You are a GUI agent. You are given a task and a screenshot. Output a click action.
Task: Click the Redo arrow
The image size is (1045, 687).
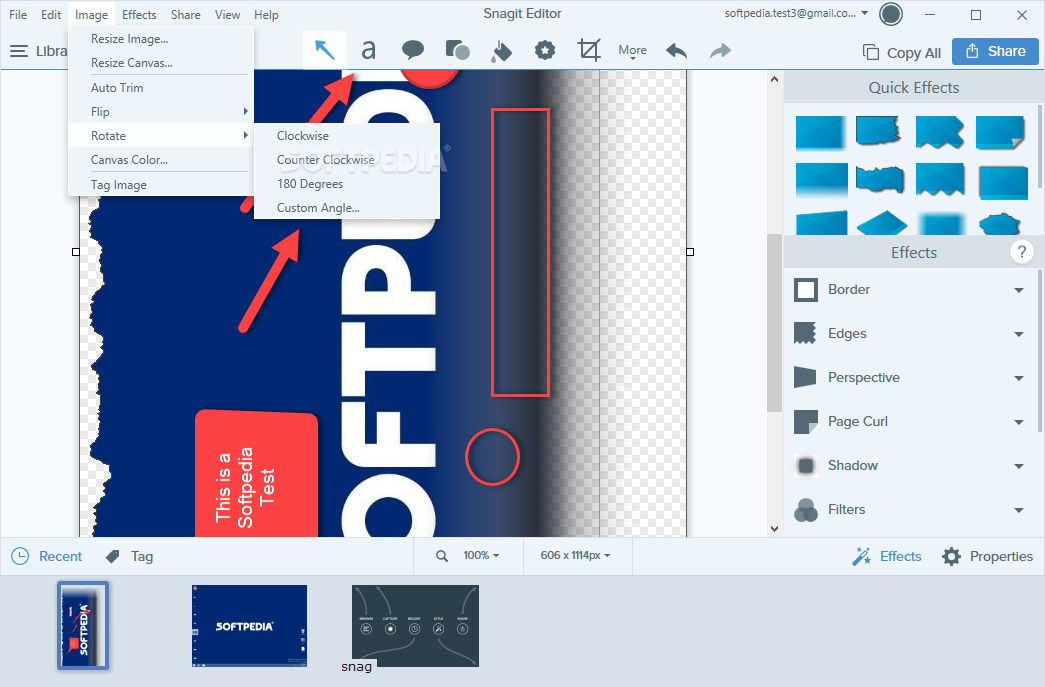tap(720, 51)
